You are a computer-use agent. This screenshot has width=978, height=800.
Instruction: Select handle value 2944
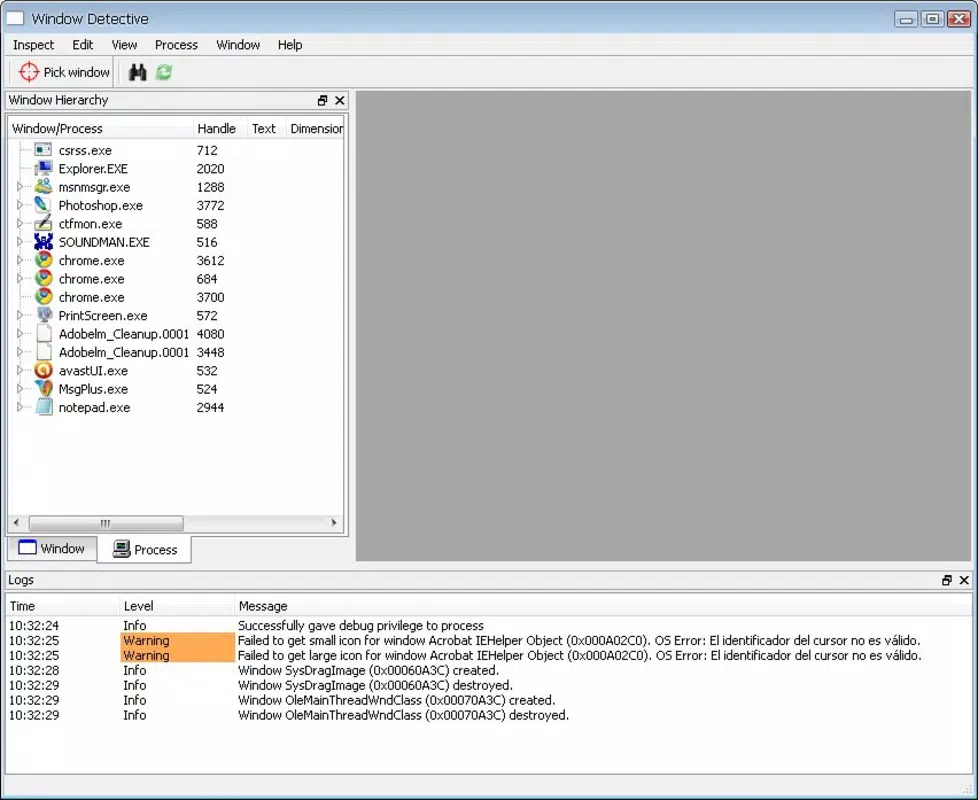pyautogui.click(x=210, y=408)
